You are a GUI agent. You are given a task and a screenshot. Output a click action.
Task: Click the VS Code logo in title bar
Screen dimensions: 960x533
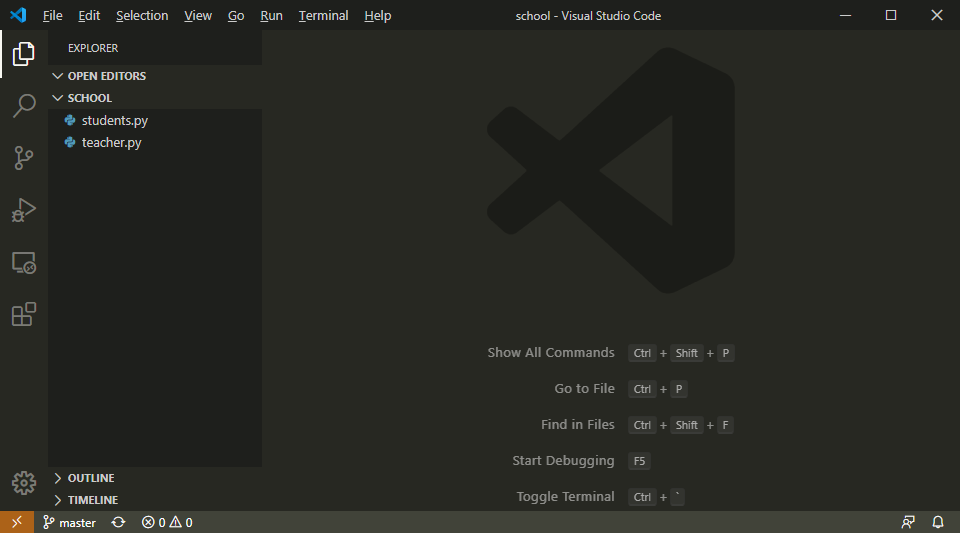tap(18, 15)
